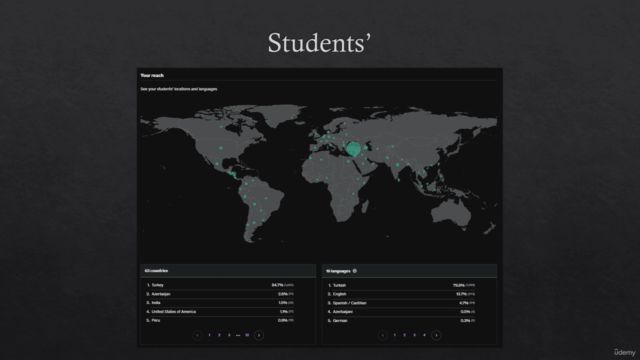Screen dimensions: 640x360
Task: Open page 2 of the languages list
Action: point(404,335)
